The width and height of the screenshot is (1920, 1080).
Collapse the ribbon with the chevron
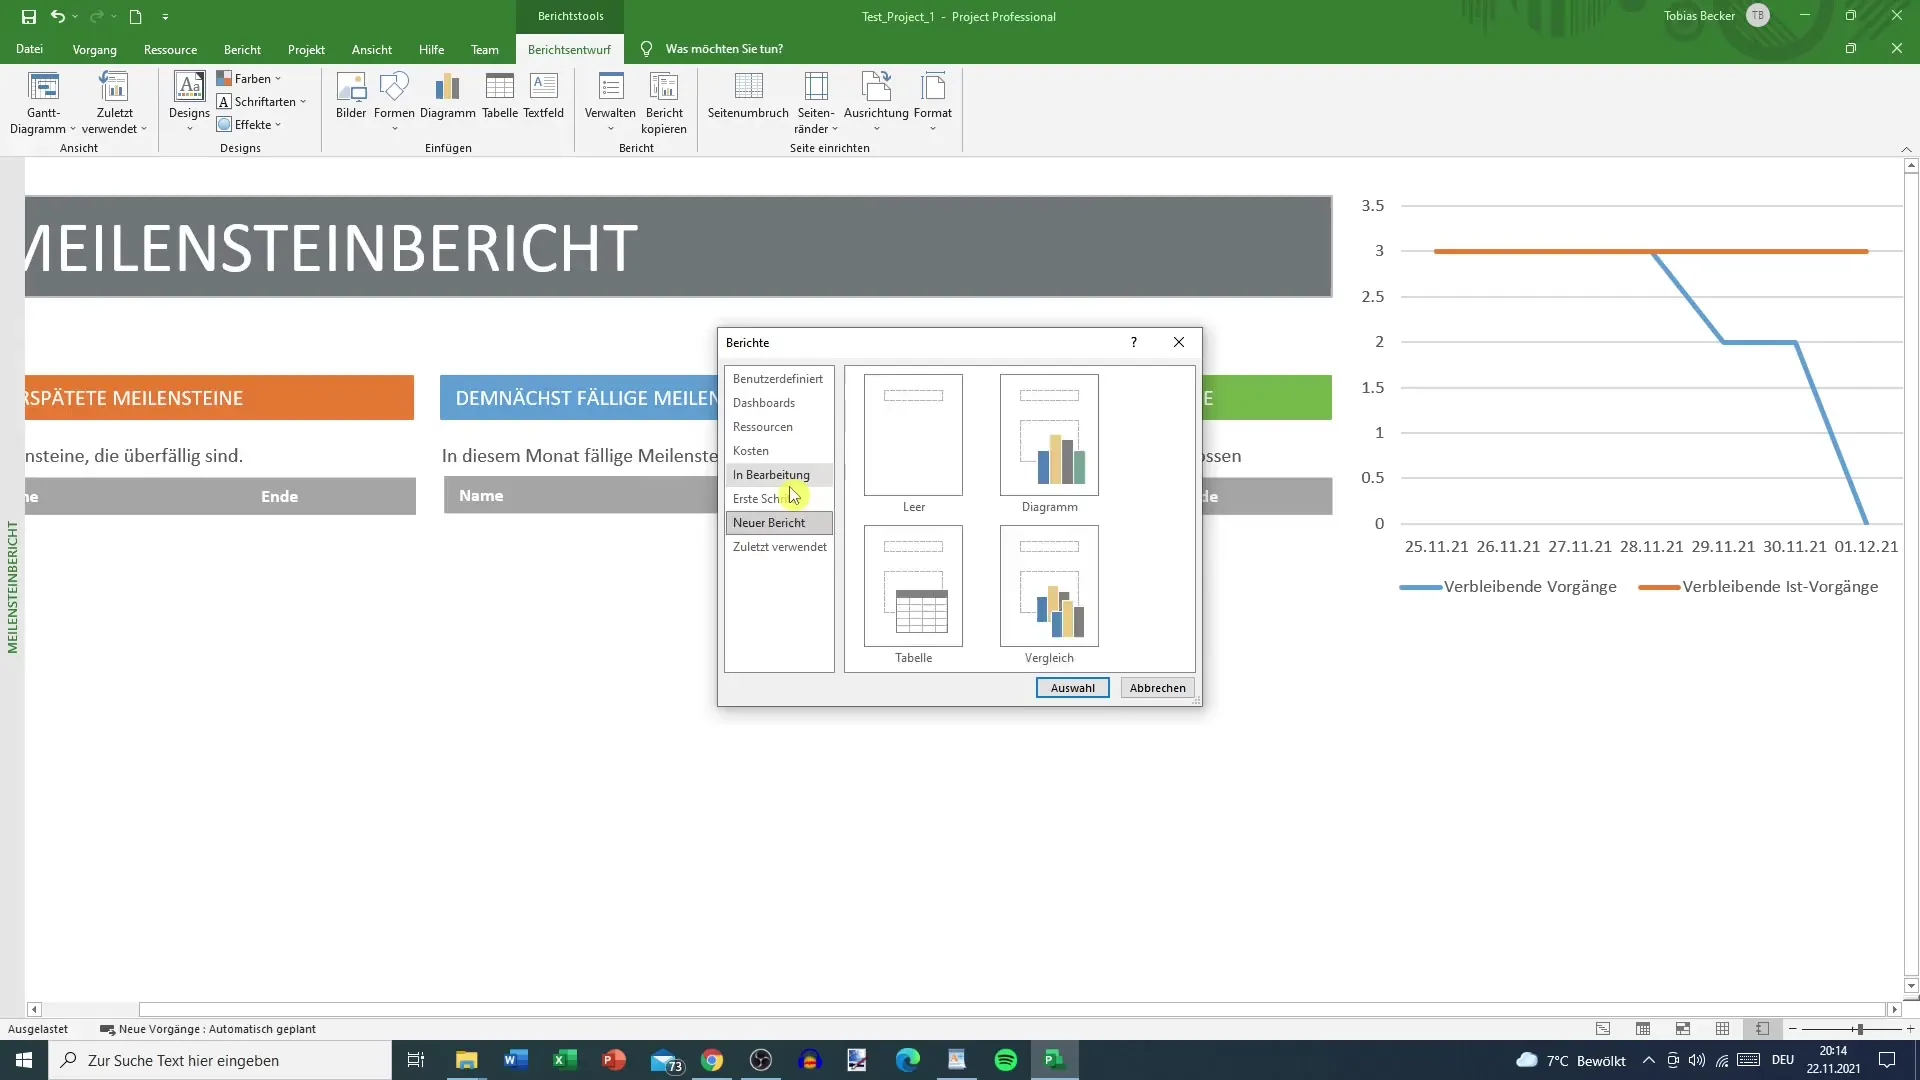(x=1906, y=148)
